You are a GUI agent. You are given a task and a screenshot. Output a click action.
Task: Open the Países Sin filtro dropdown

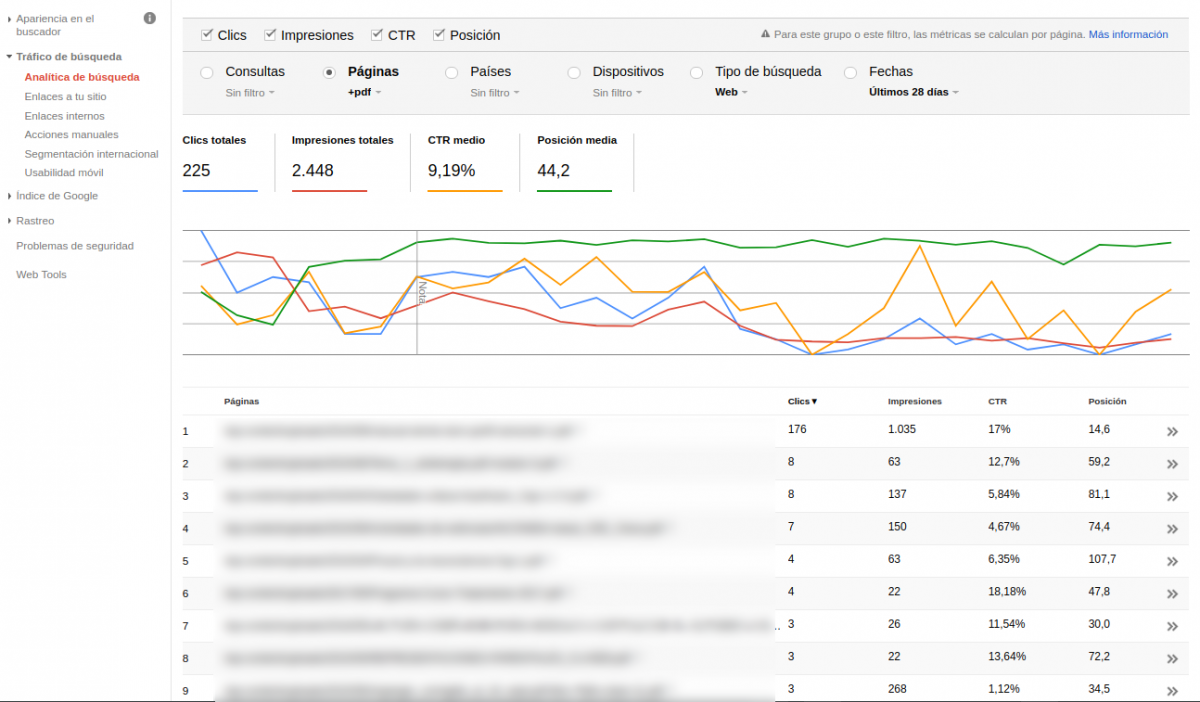tap(496, 92)
